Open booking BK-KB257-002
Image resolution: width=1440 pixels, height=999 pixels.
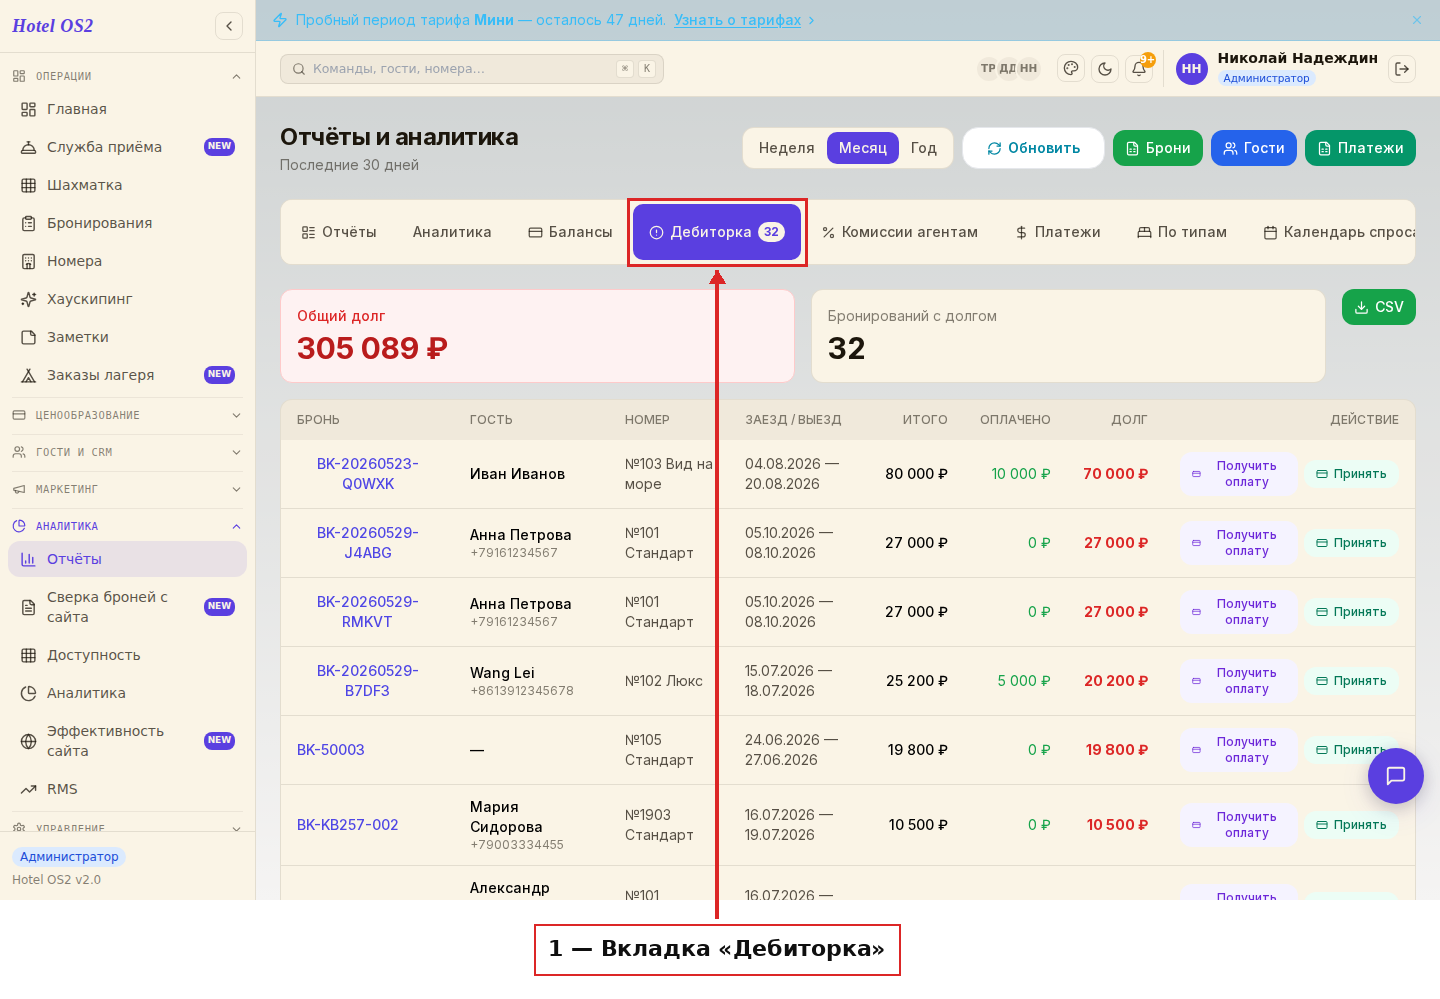[x=348, y=825]
